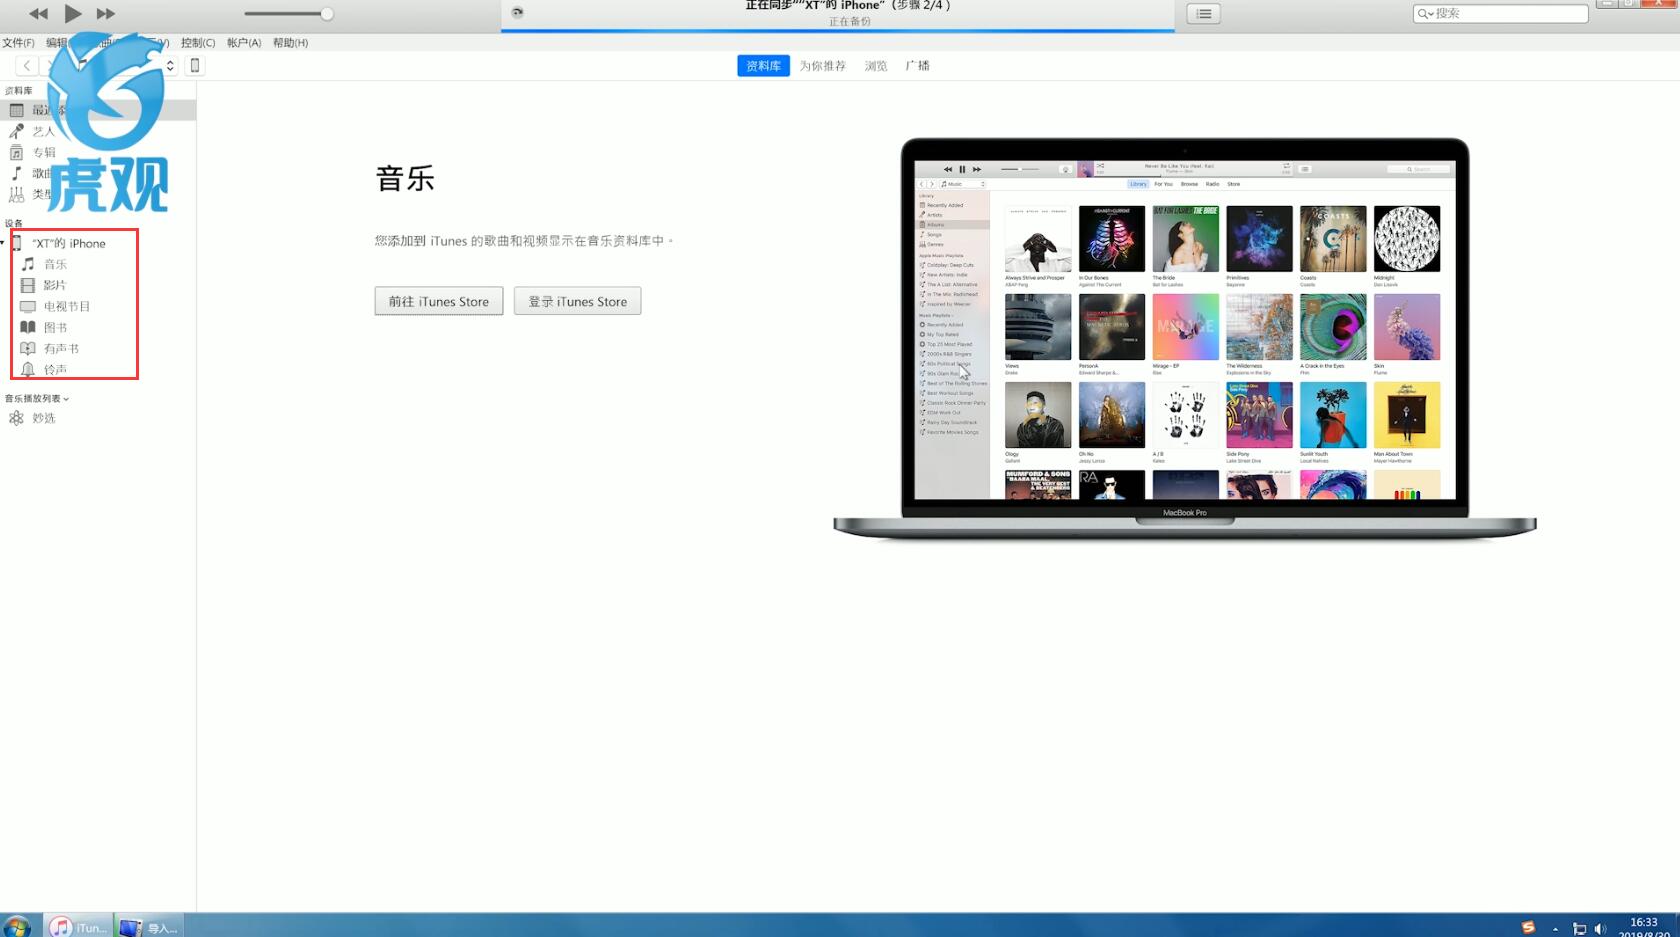Open 影片 under the iPhone device

(54, 285)
